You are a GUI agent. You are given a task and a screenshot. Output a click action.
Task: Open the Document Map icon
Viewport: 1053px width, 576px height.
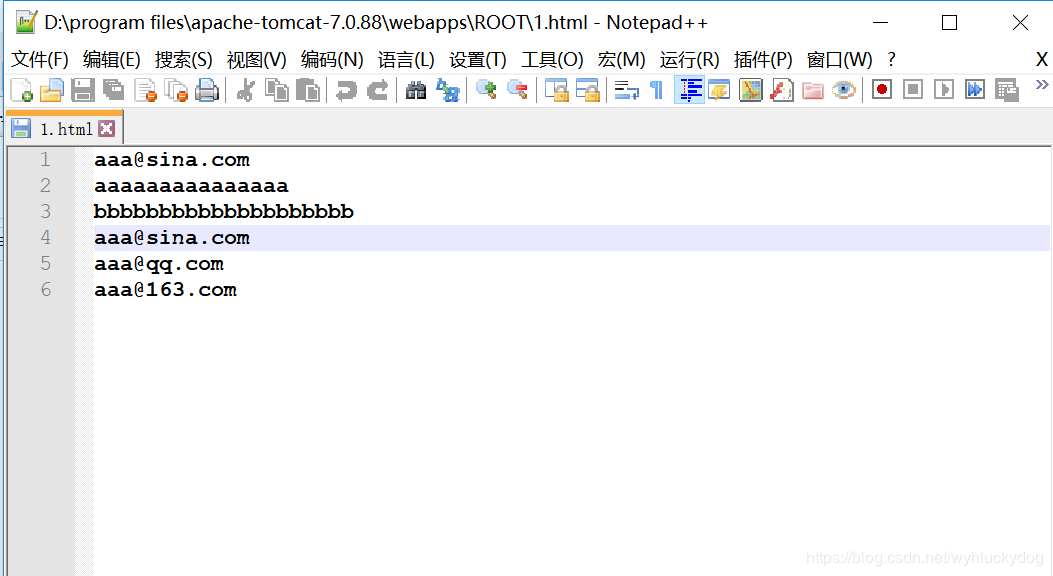(750, 89)
